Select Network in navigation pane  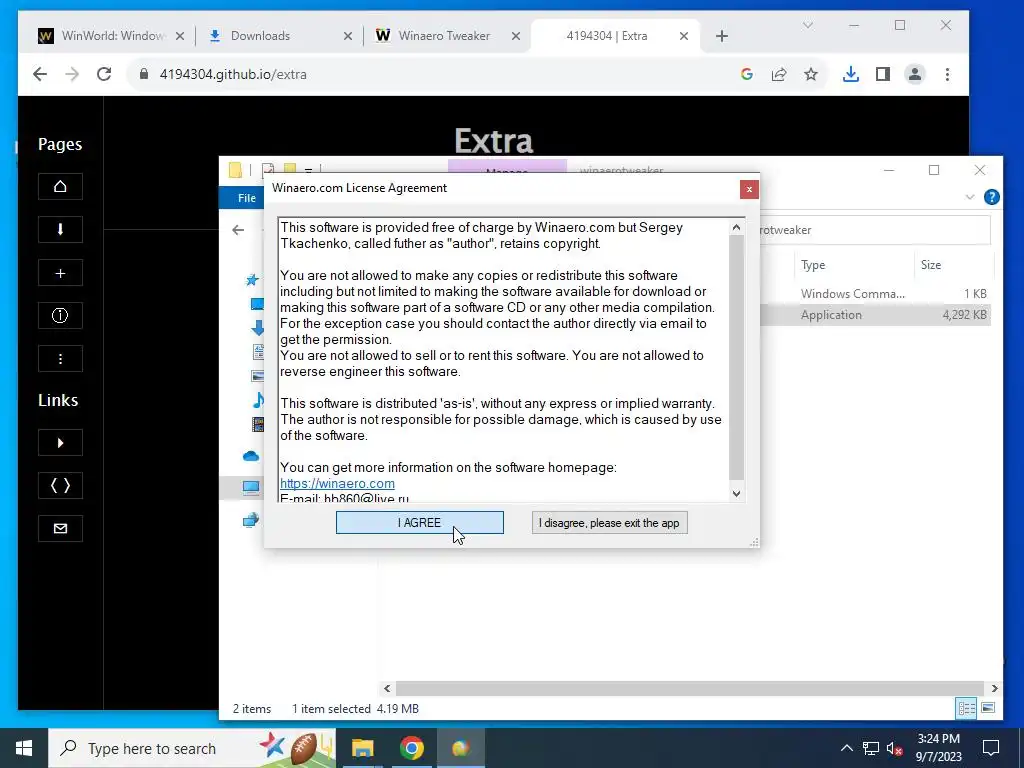click(x=251, y=520)
